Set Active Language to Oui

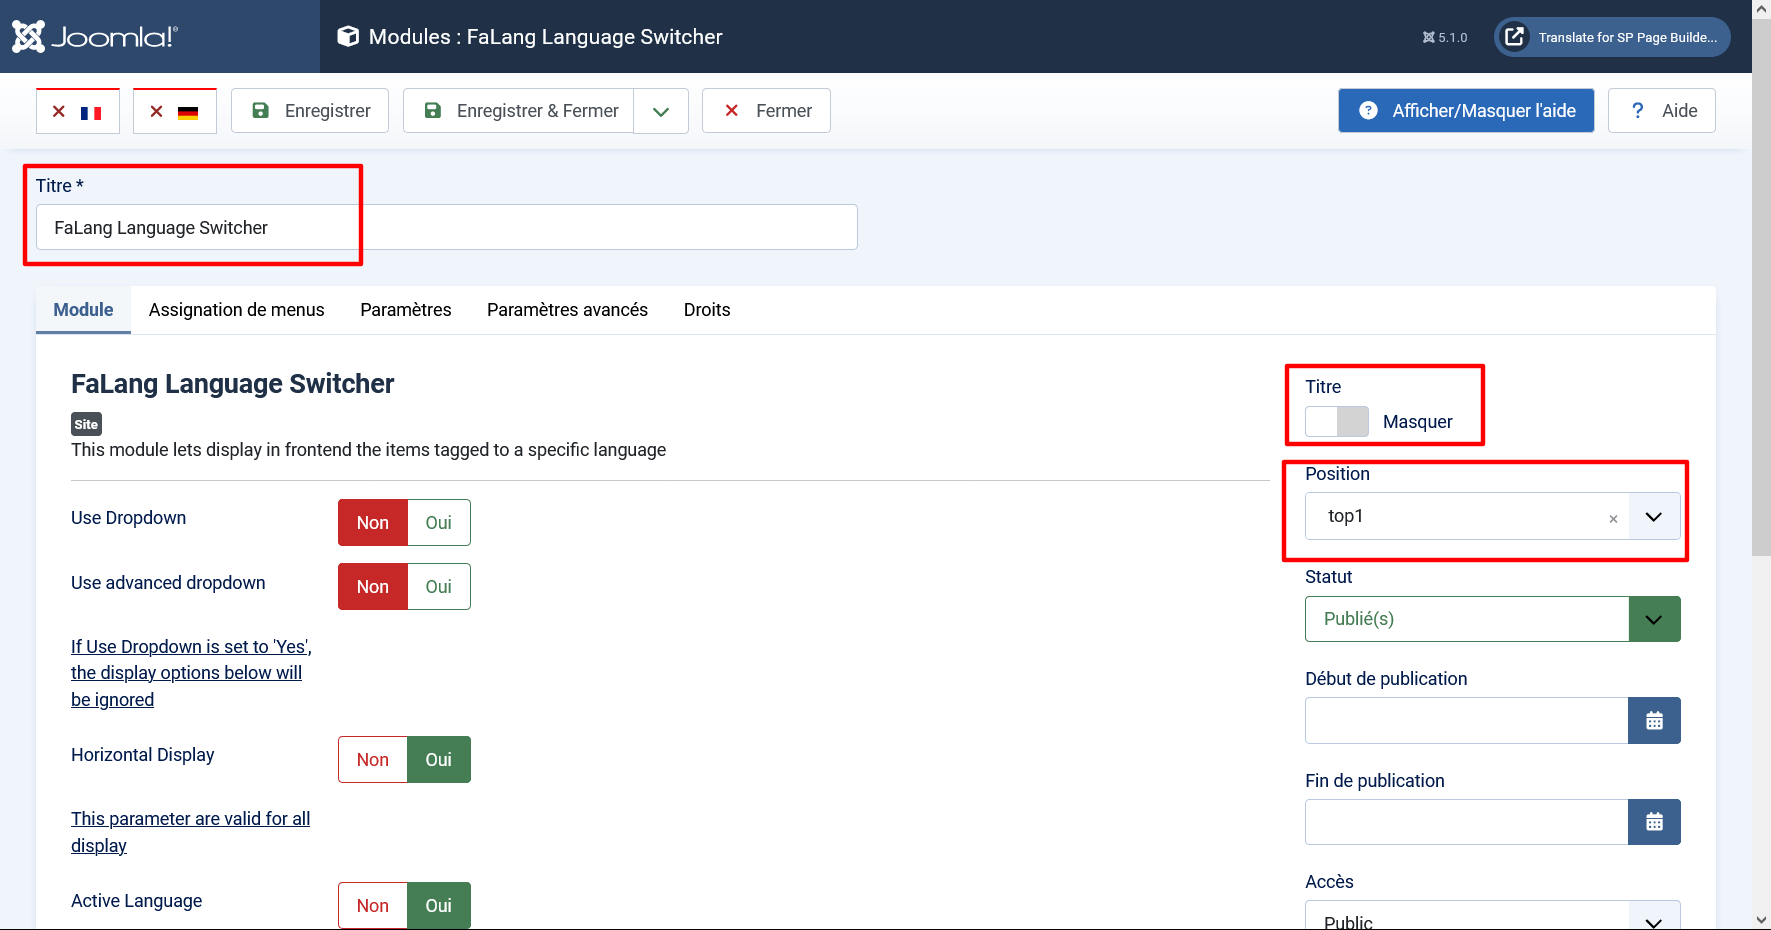[439, 906]
